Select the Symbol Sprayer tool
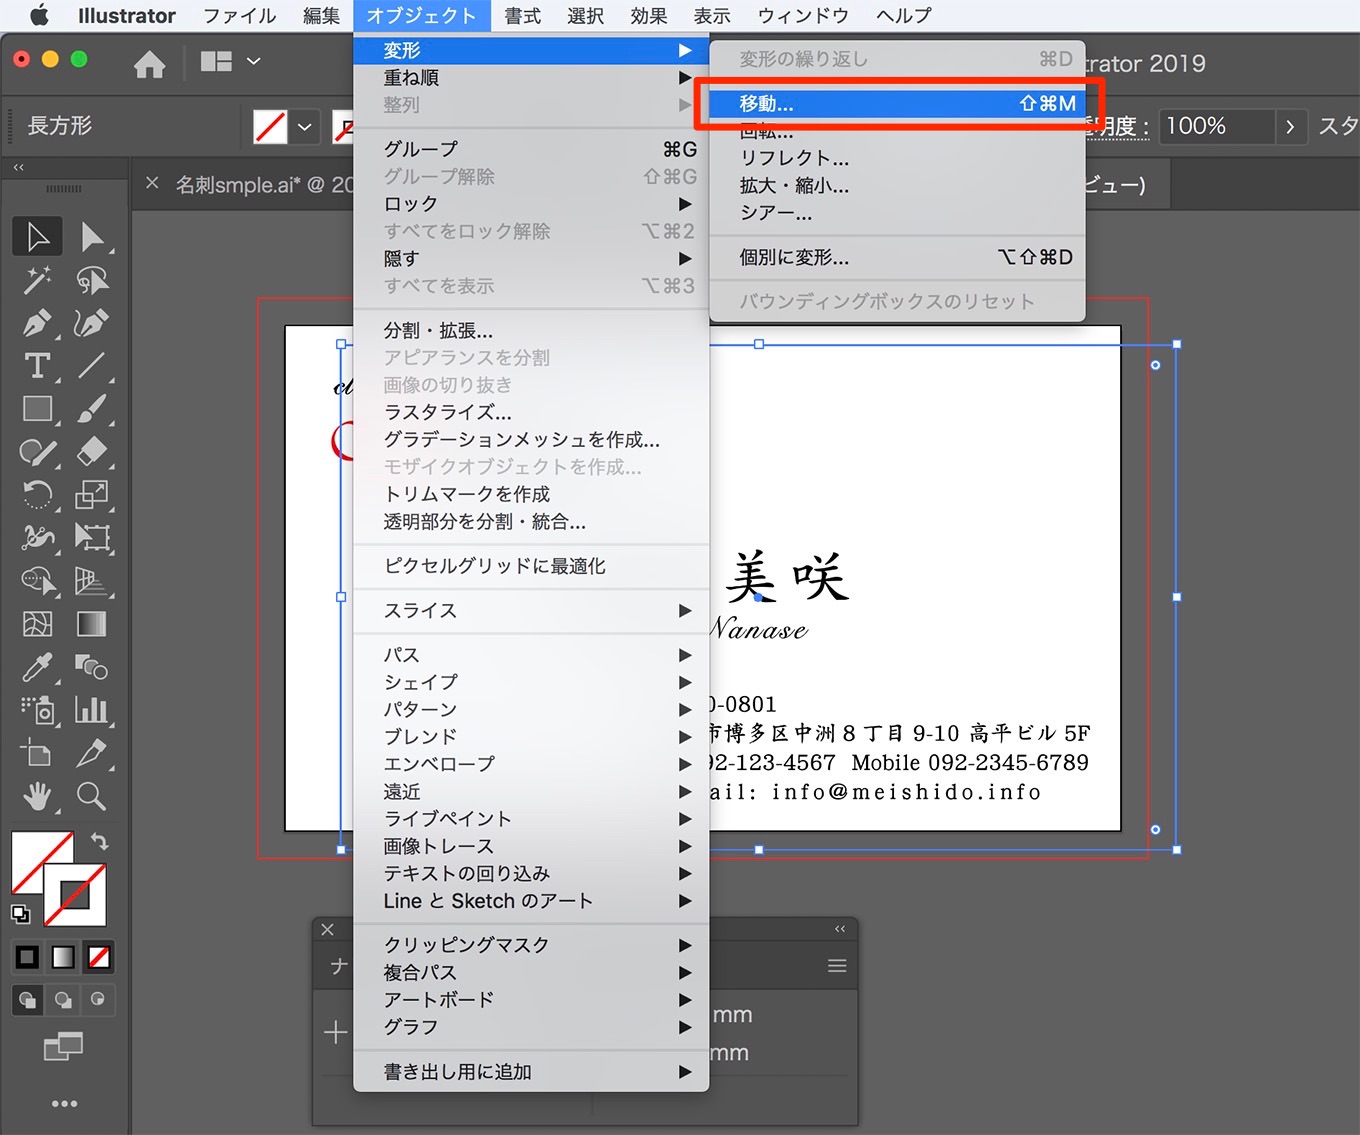Image resolution: width=1360 pixels, height=1135 pixels. (38, 710)
